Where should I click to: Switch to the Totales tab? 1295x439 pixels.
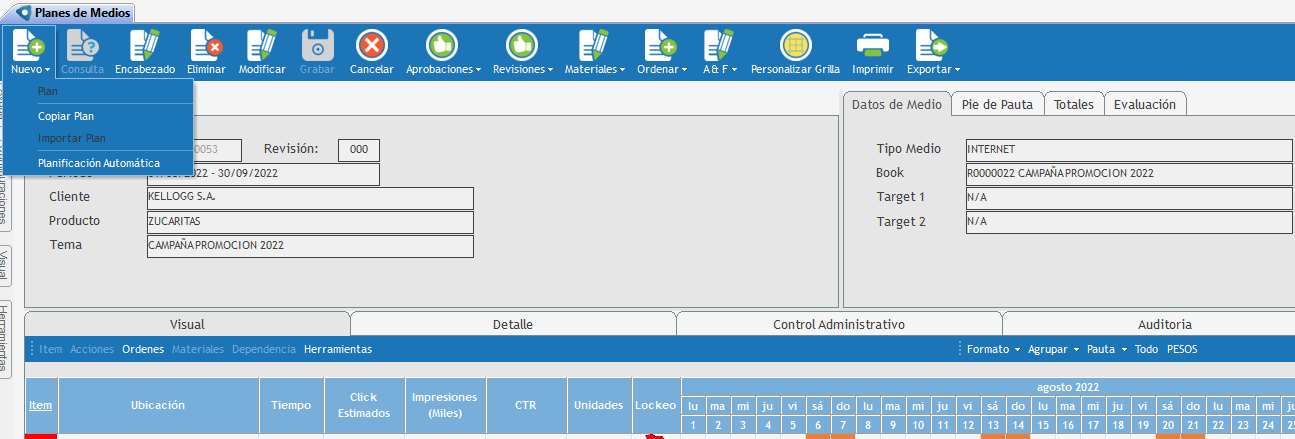(x=1074, y=104)
